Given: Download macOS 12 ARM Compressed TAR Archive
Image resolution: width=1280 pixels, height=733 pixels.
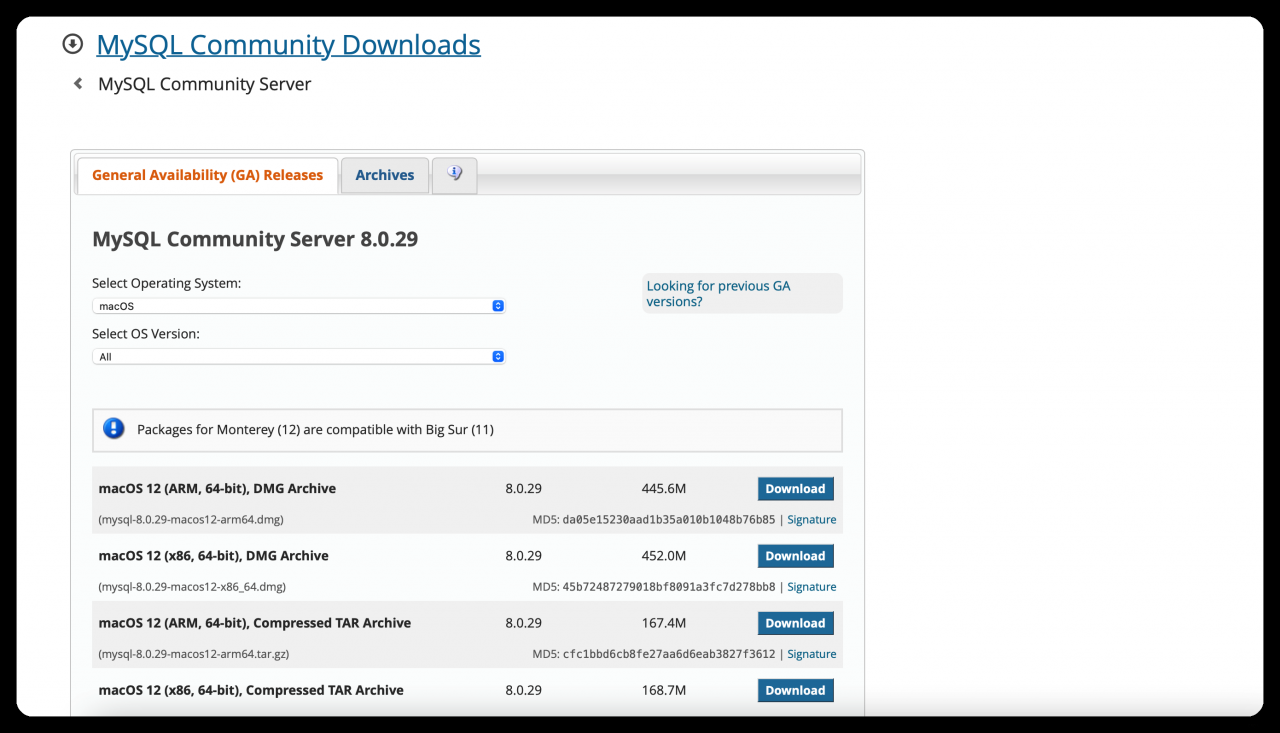Looking at the screenshot, I should 795,623.
